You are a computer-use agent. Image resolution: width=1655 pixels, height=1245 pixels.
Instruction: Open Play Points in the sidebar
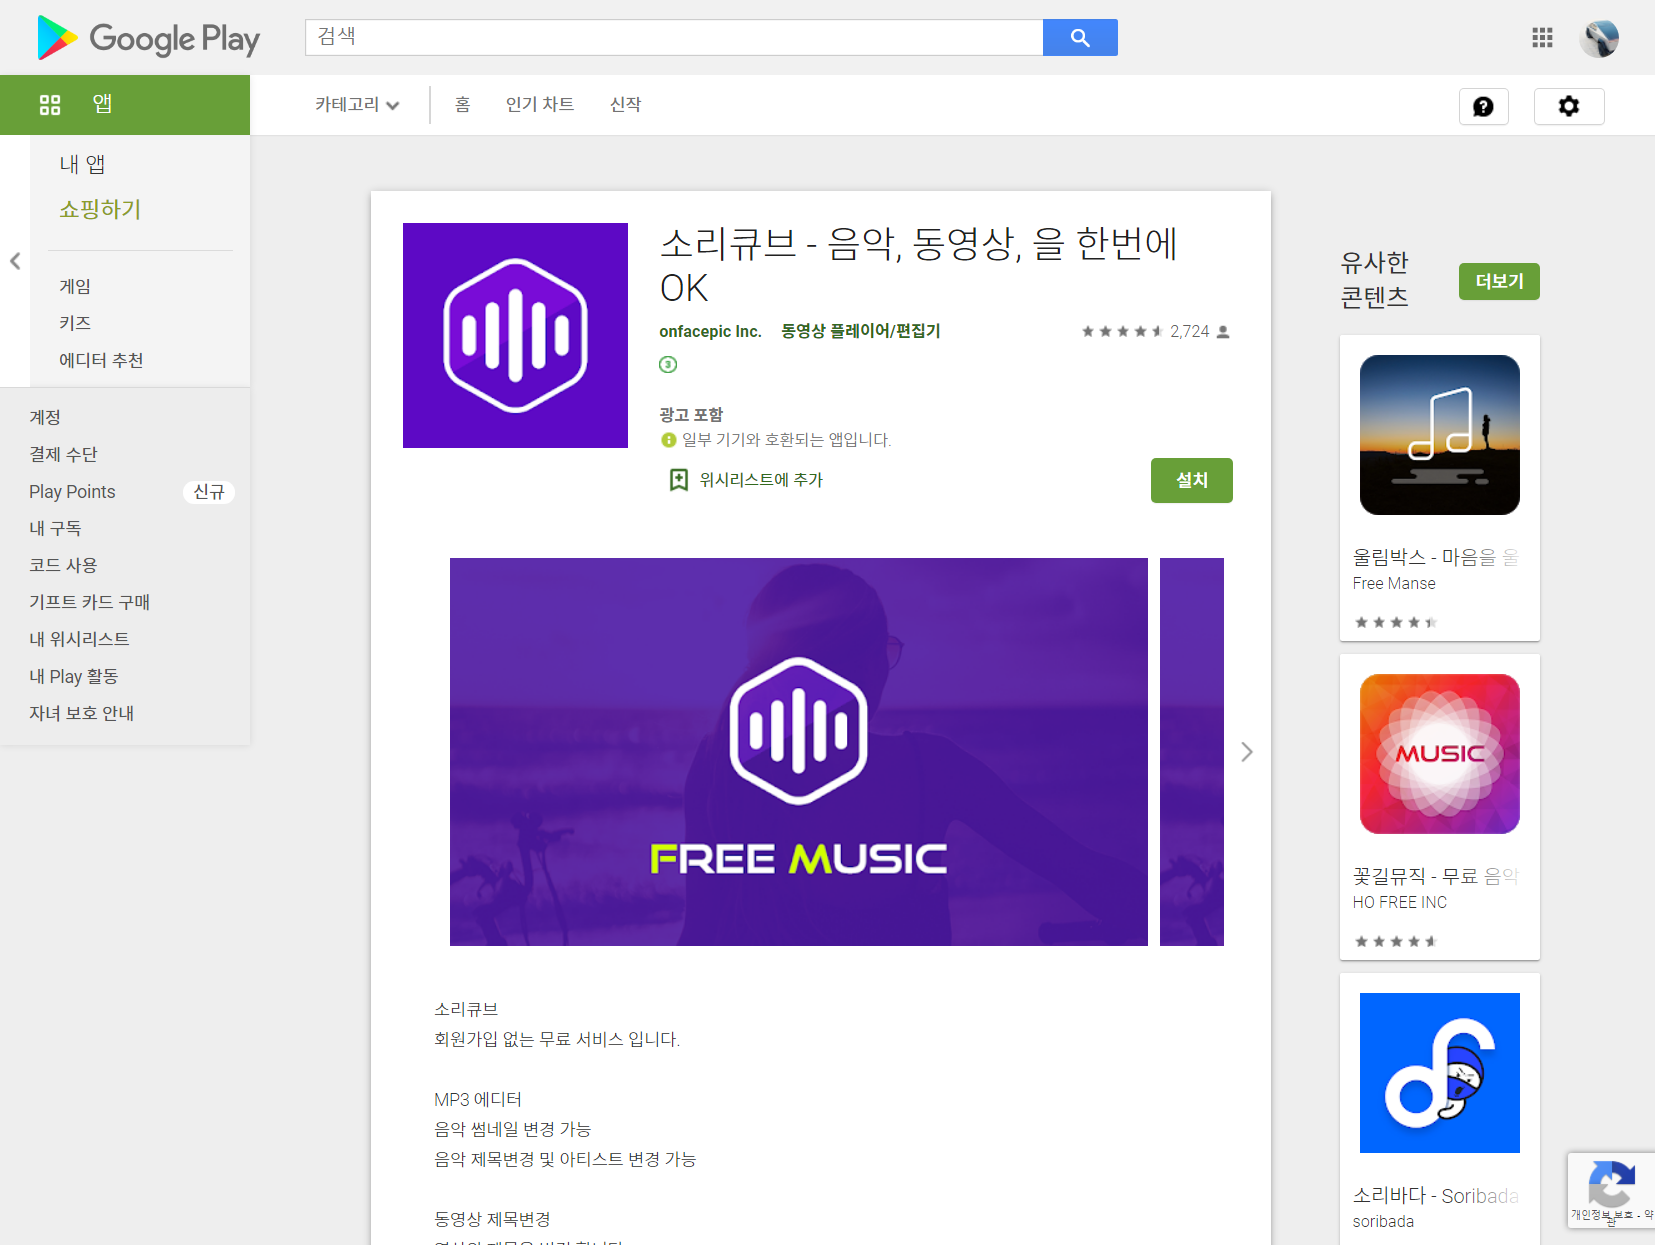72,492
